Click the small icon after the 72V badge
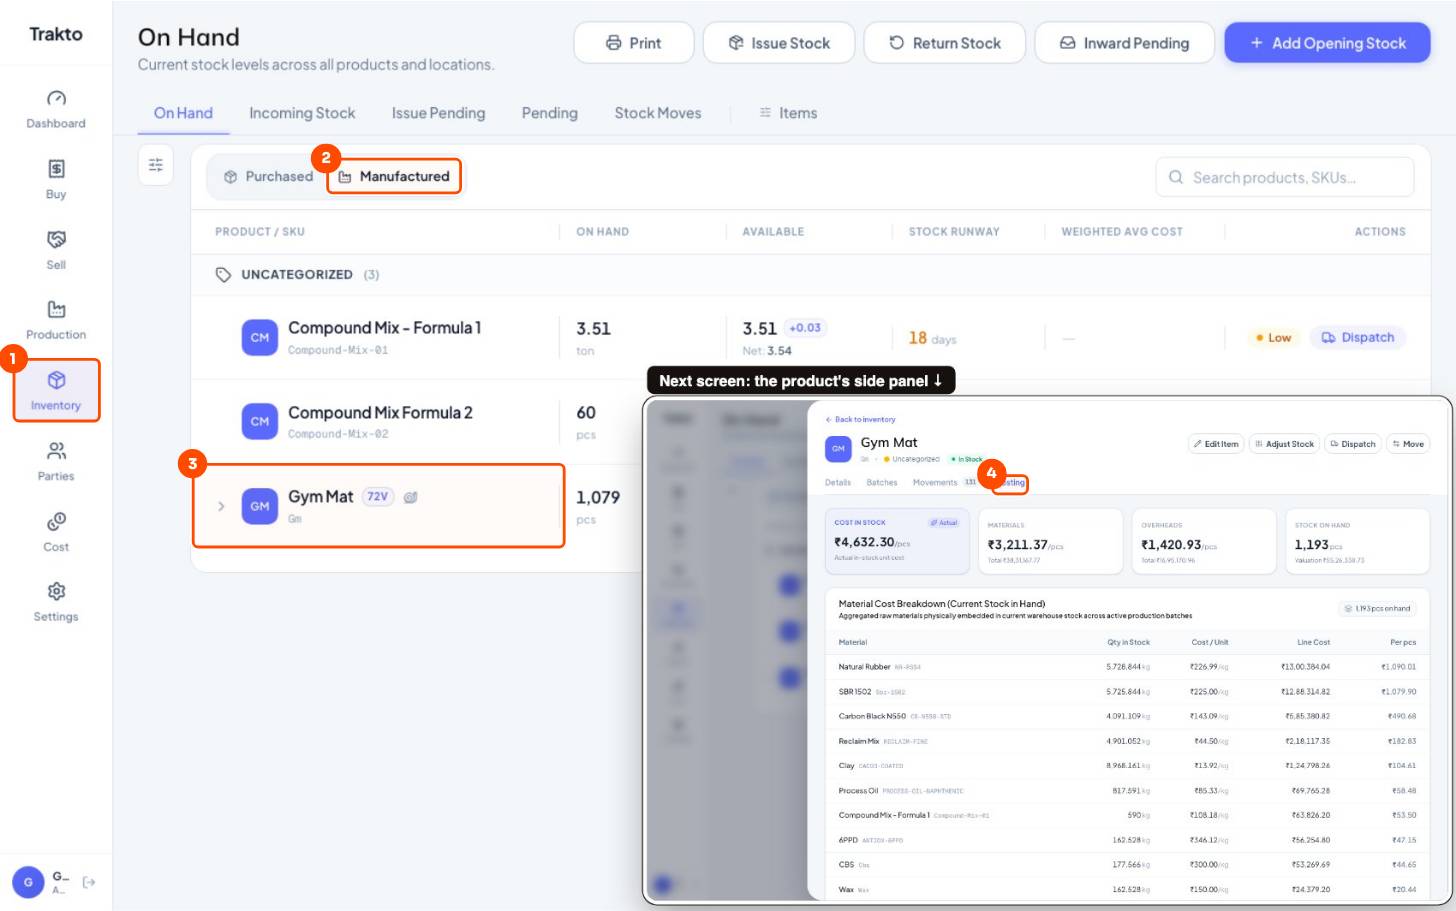This screenshot has height=911, width=1456. (x=410, y=497)
